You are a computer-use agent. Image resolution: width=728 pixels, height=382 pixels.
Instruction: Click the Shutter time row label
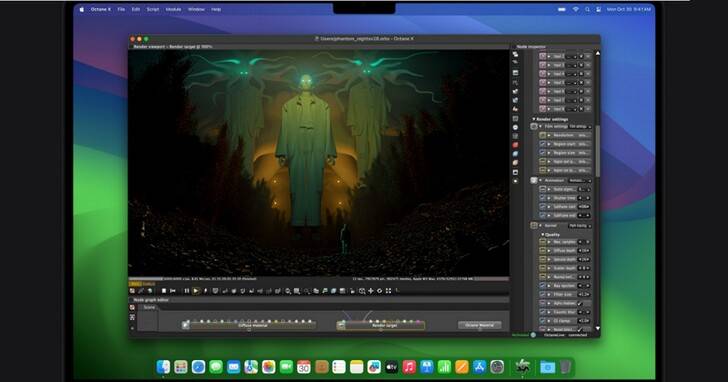click(x=564, y=198)
